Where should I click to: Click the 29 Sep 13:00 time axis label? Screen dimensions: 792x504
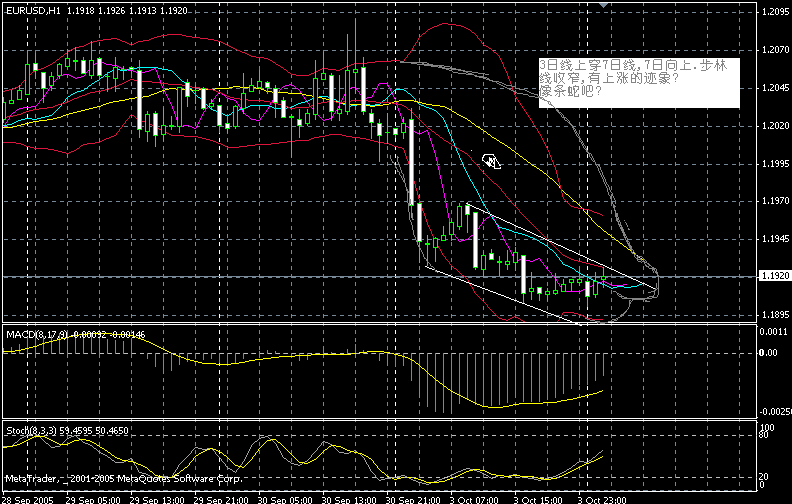pyautogui.click(x=157, y=499)
